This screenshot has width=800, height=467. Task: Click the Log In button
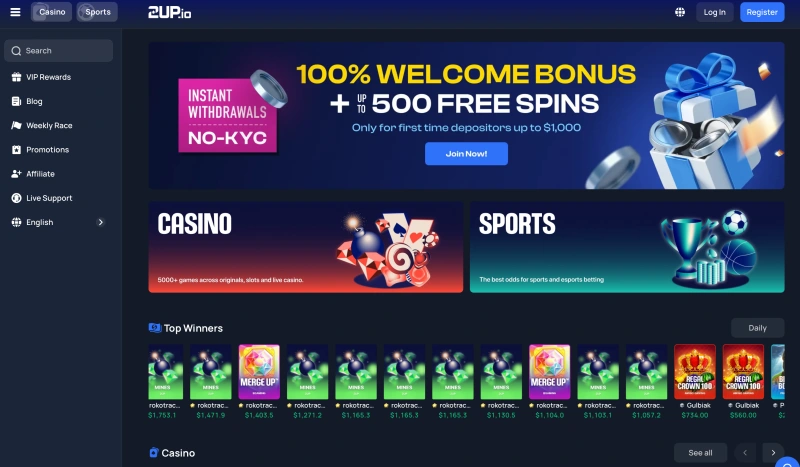714,12
